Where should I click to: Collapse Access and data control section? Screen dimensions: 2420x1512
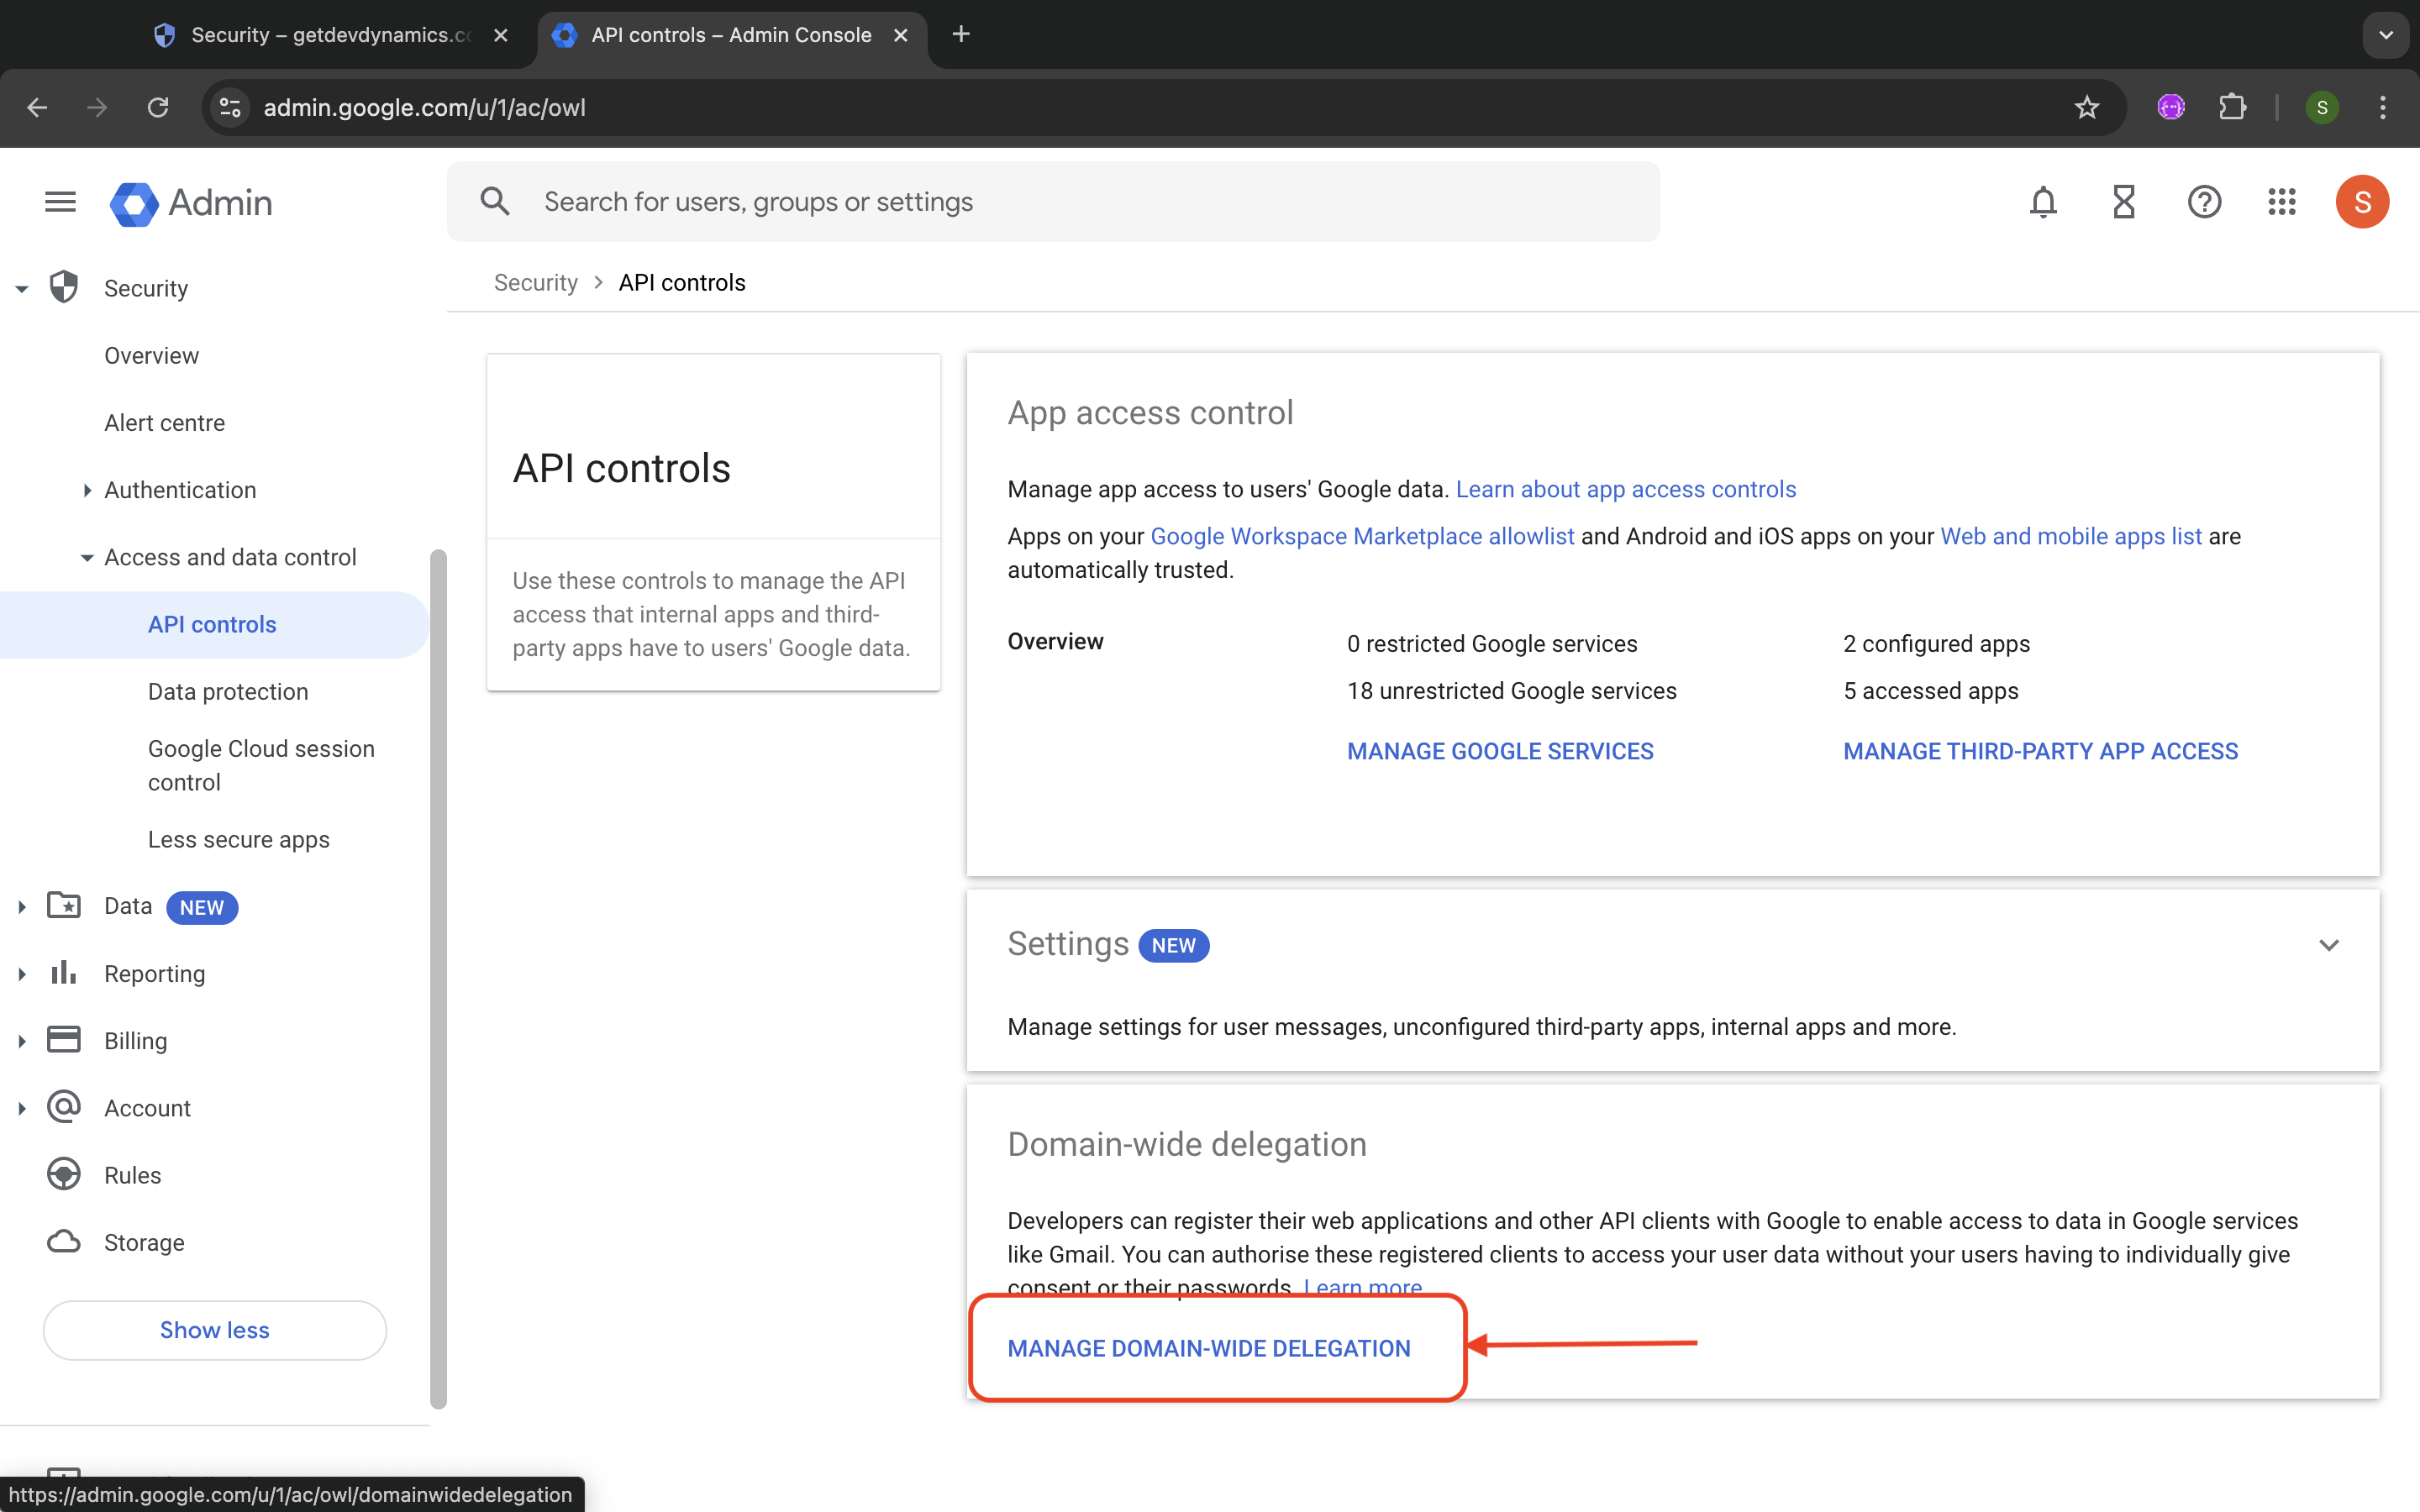pyautogui.click(x=87, y=557)
